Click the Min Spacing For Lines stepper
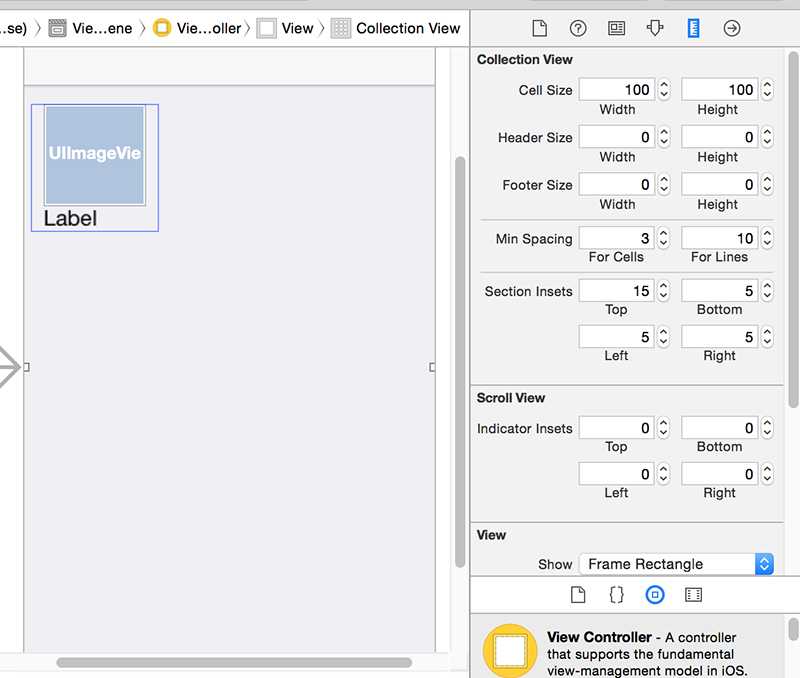The height and width of the screenshot is (678, 800). pyautogui.click(x=767, y=238)
